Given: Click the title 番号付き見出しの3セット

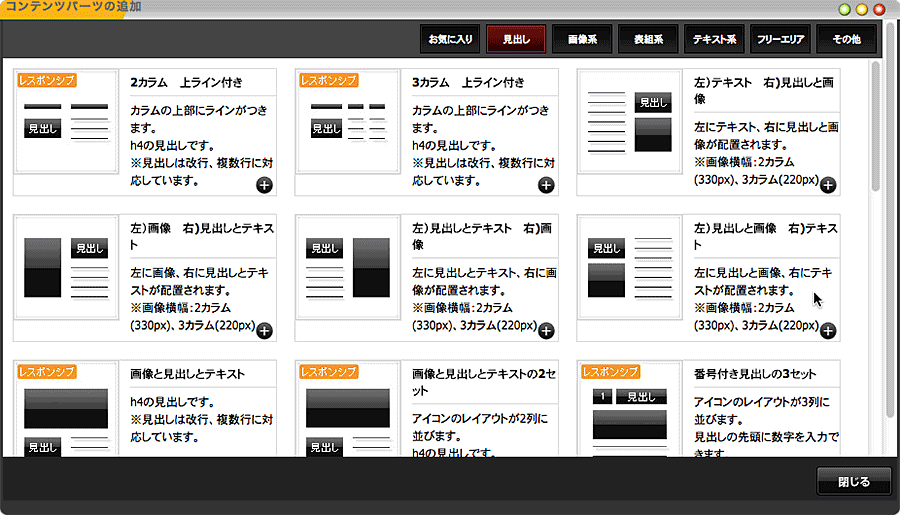Looking at the screenshot, I should [755, 374].
